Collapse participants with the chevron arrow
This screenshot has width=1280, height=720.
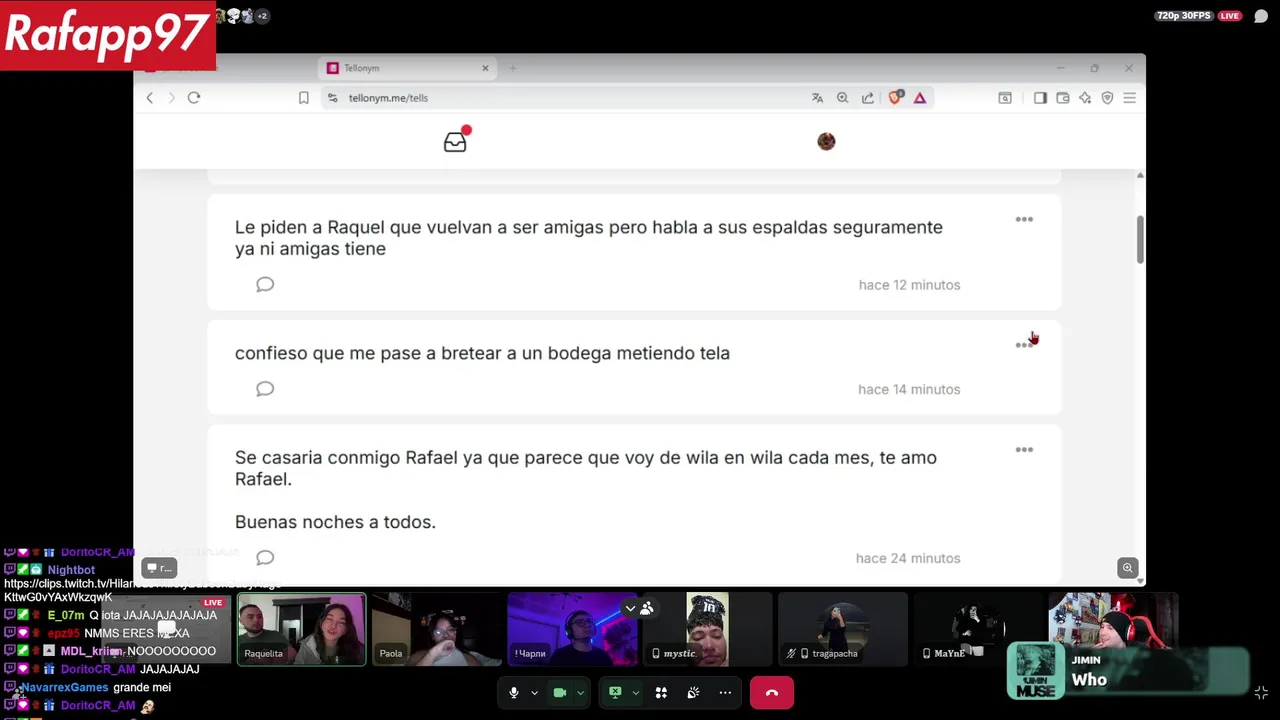(630, 608)
